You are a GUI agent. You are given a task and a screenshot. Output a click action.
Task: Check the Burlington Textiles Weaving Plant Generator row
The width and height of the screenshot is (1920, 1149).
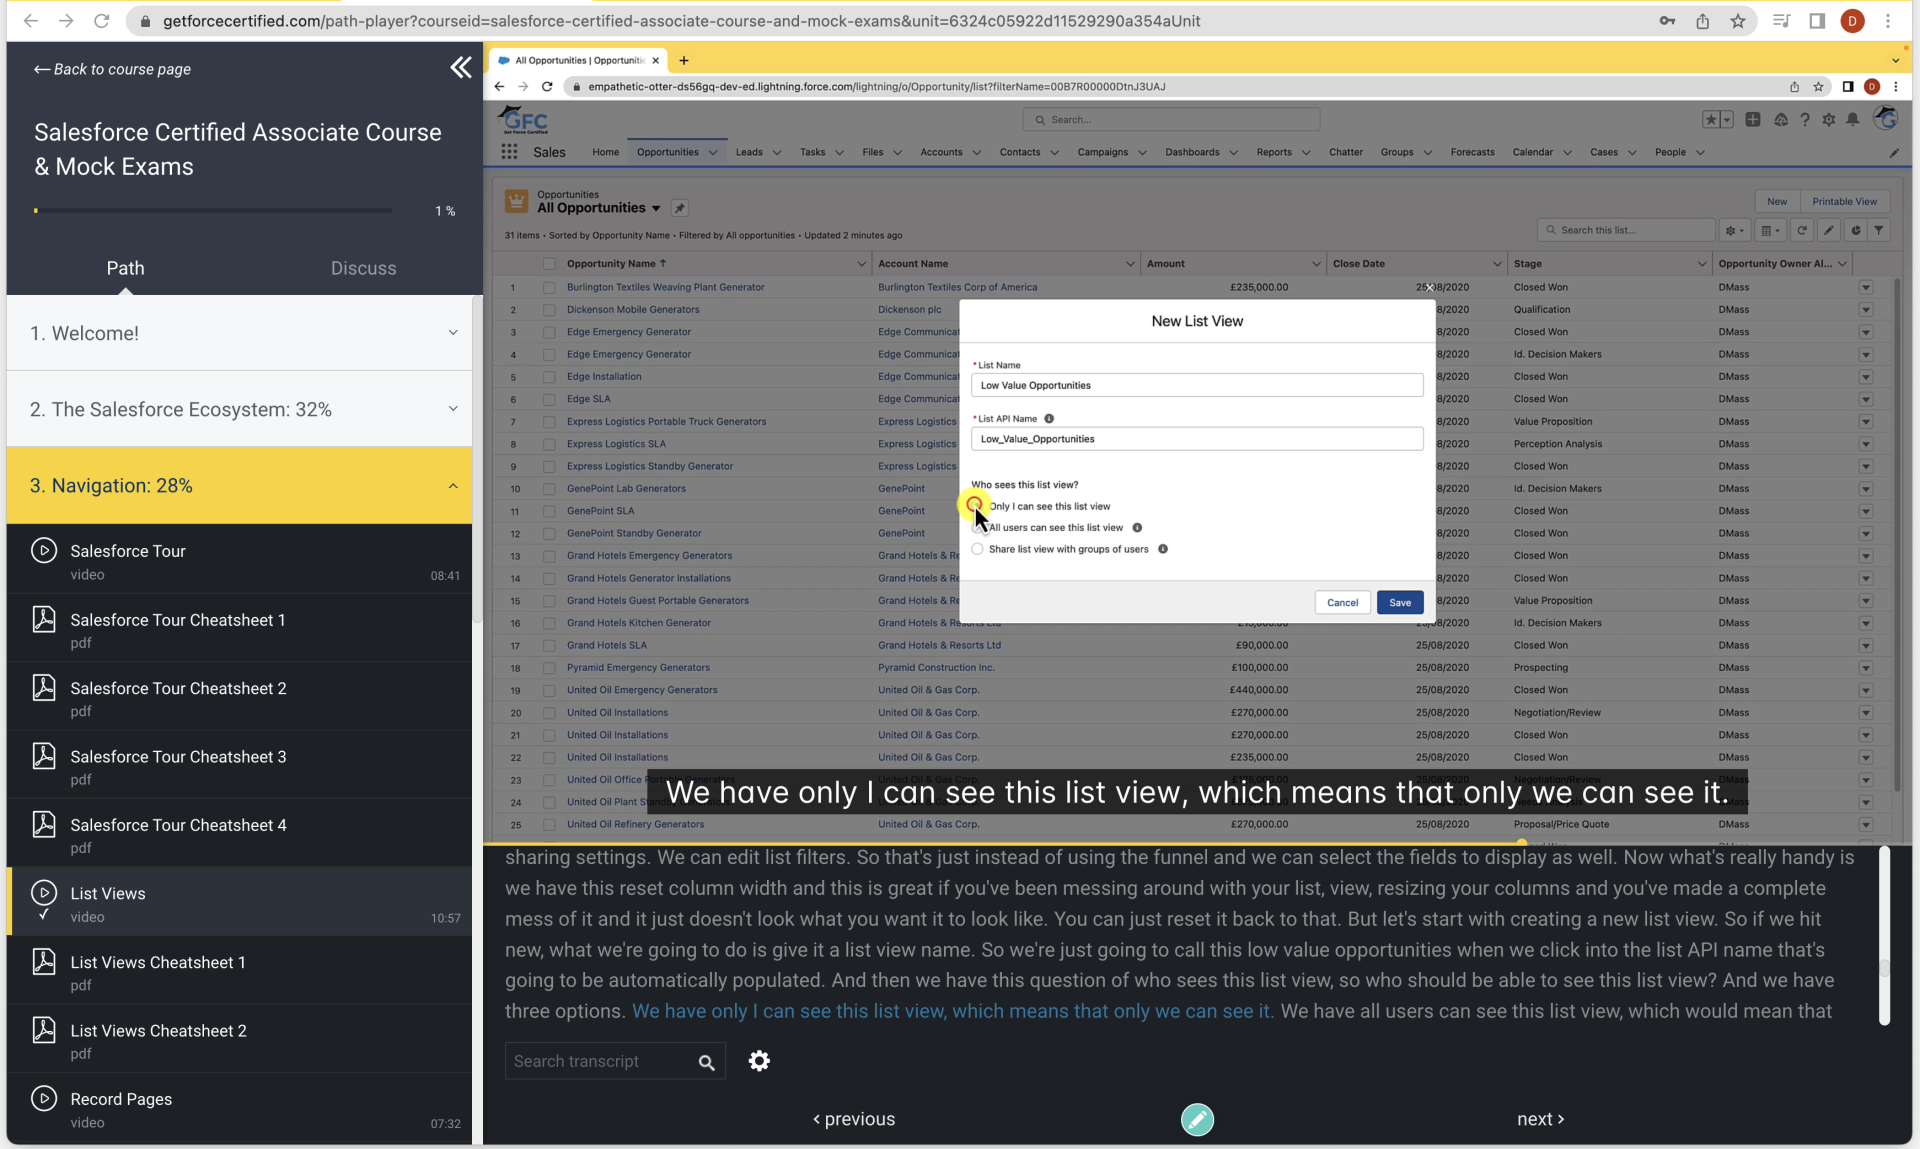pyautogui.click(x=548, y=287)
